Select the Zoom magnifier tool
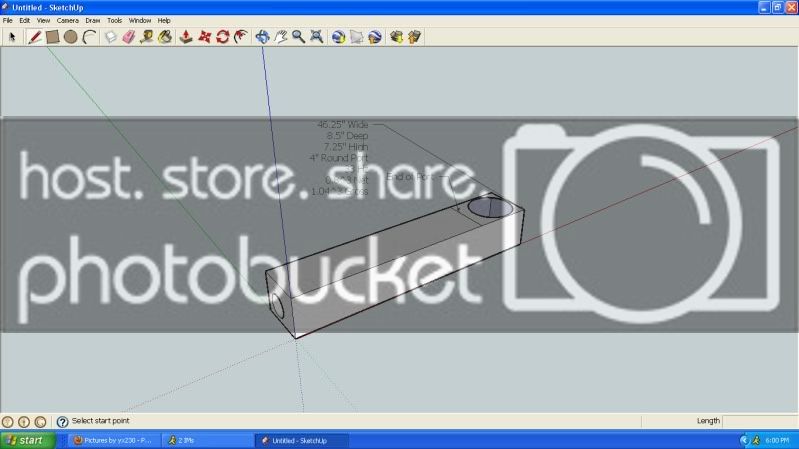 (x=298, y=37)
